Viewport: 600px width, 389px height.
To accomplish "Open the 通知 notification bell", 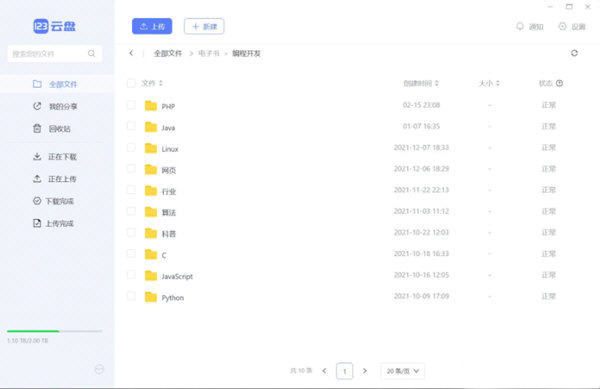I will point(530,26).
